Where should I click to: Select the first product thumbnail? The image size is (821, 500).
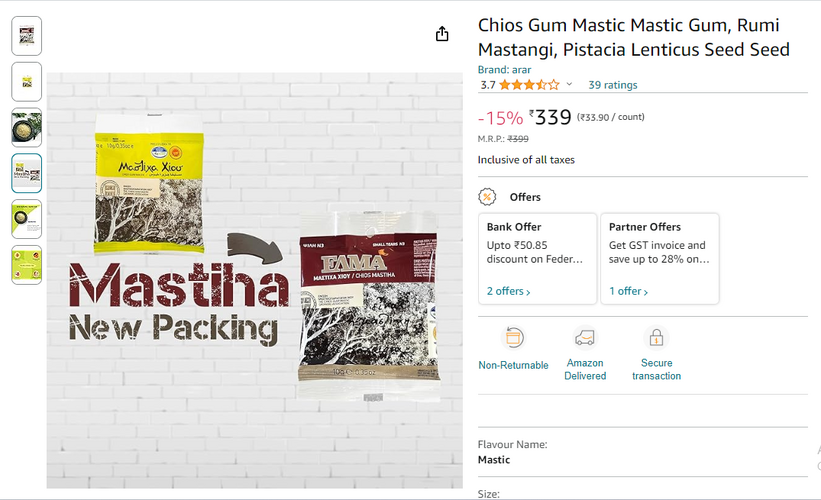pyautogui.click(x=26, y=36)
